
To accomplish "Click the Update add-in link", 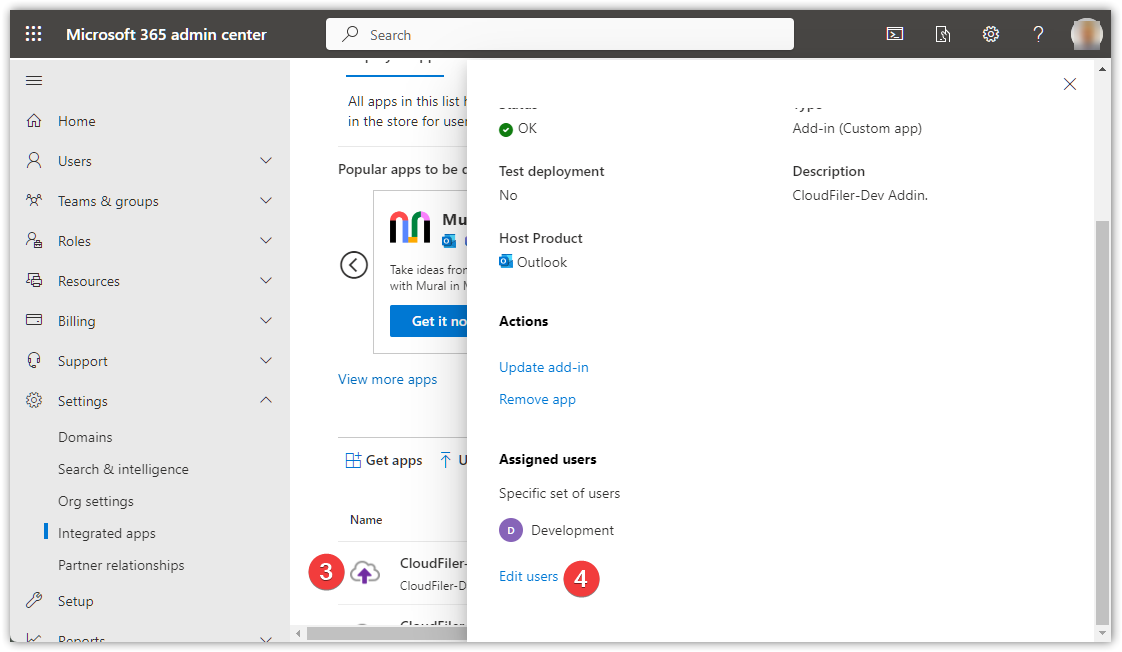I will [544, 367].
